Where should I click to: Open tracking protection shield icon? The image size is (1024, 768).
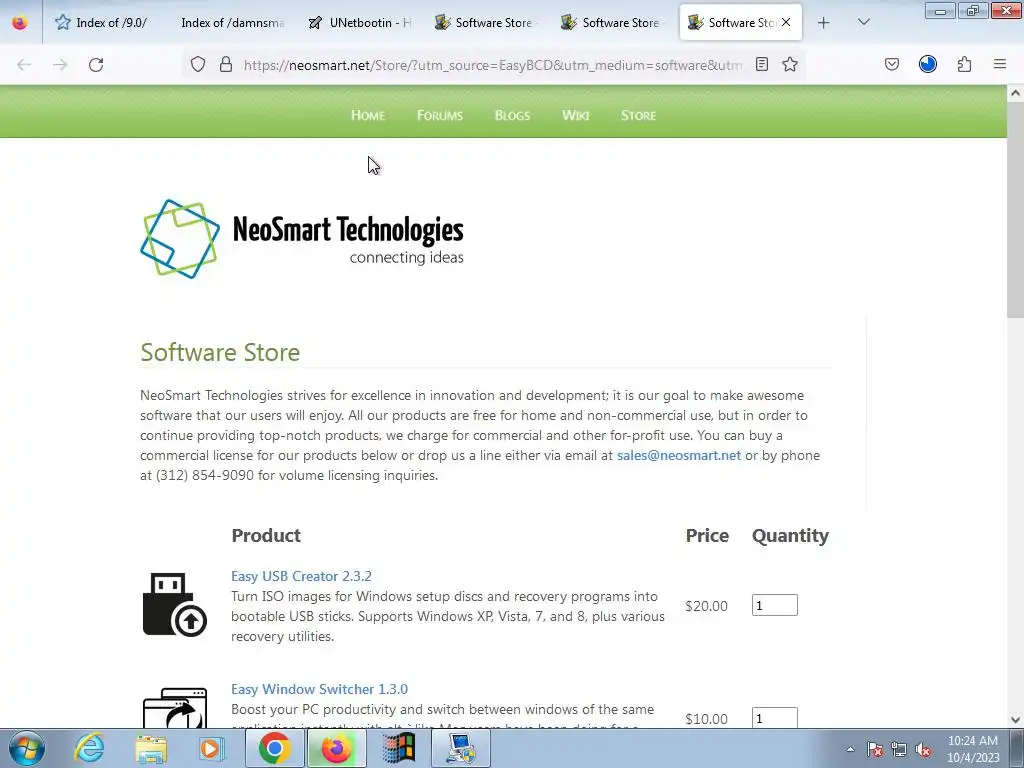[x=198, y=65]
